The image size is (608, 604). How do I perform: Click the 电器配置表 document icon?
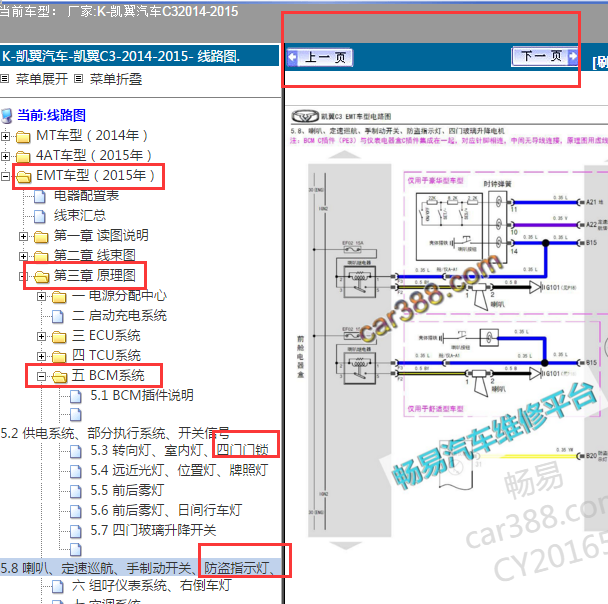(x=40, y=197)
